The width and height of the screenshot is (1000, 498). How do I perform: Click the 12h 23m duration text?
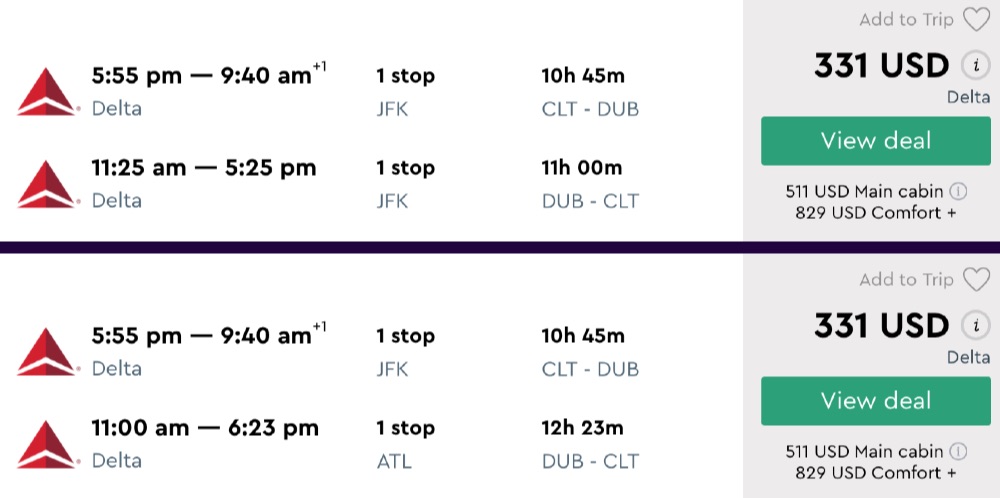coord(582,428)
